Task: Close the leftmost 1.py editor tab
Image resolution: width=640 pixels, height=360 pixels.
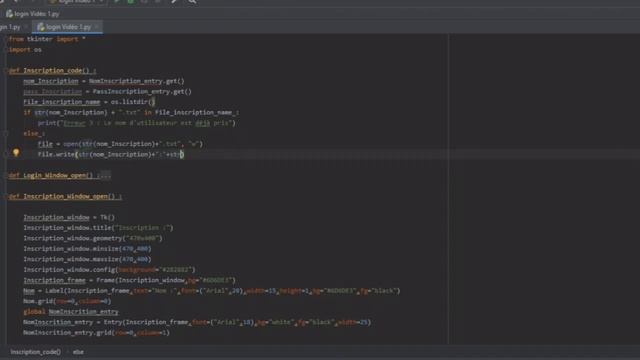Action: point(26,27)
